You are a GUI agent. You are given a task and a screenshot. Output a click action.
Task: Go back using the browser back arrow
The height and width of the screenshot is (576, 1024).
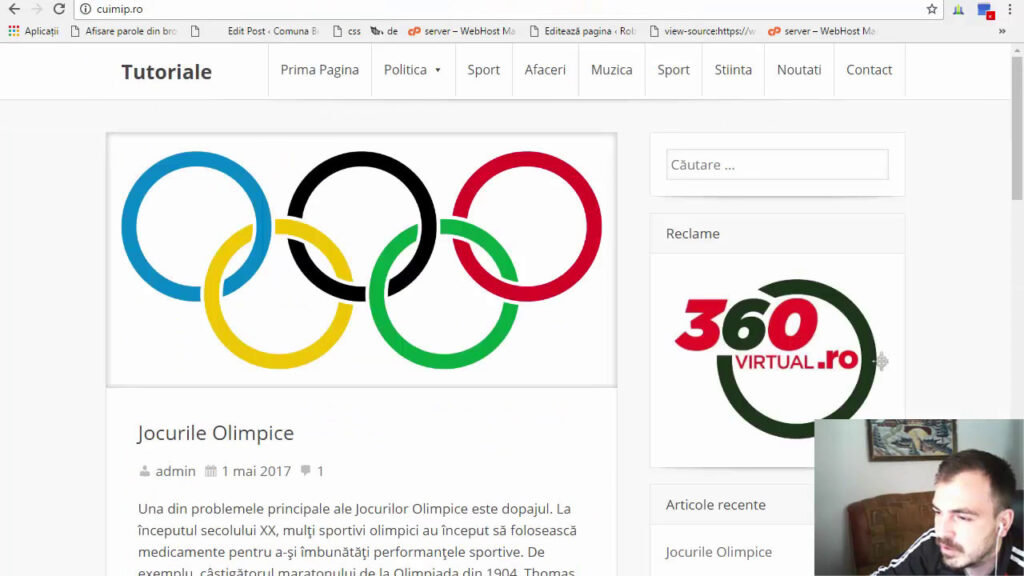[x=14, y=9]
